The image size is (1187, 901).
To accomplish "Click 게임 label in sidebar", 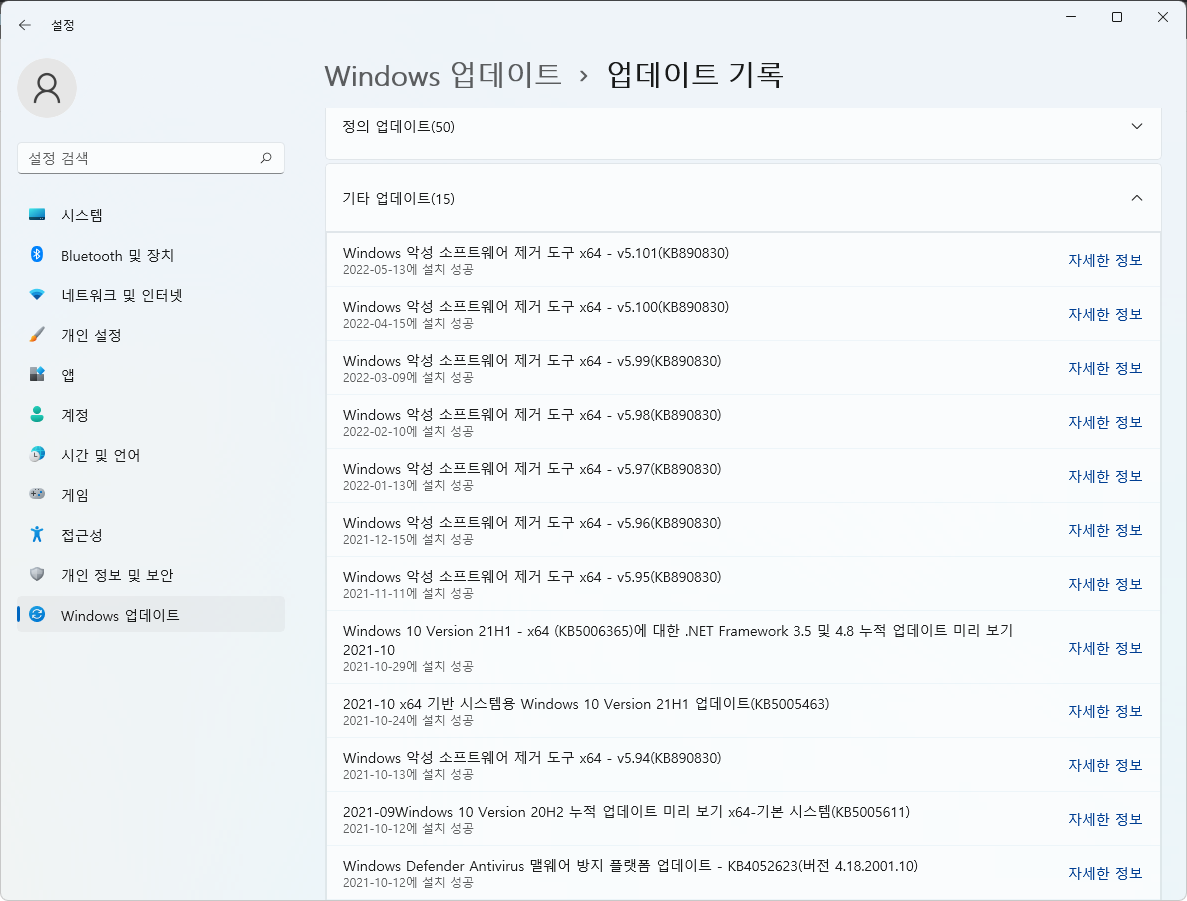I will pyautogui.click(x=75, y=495).
